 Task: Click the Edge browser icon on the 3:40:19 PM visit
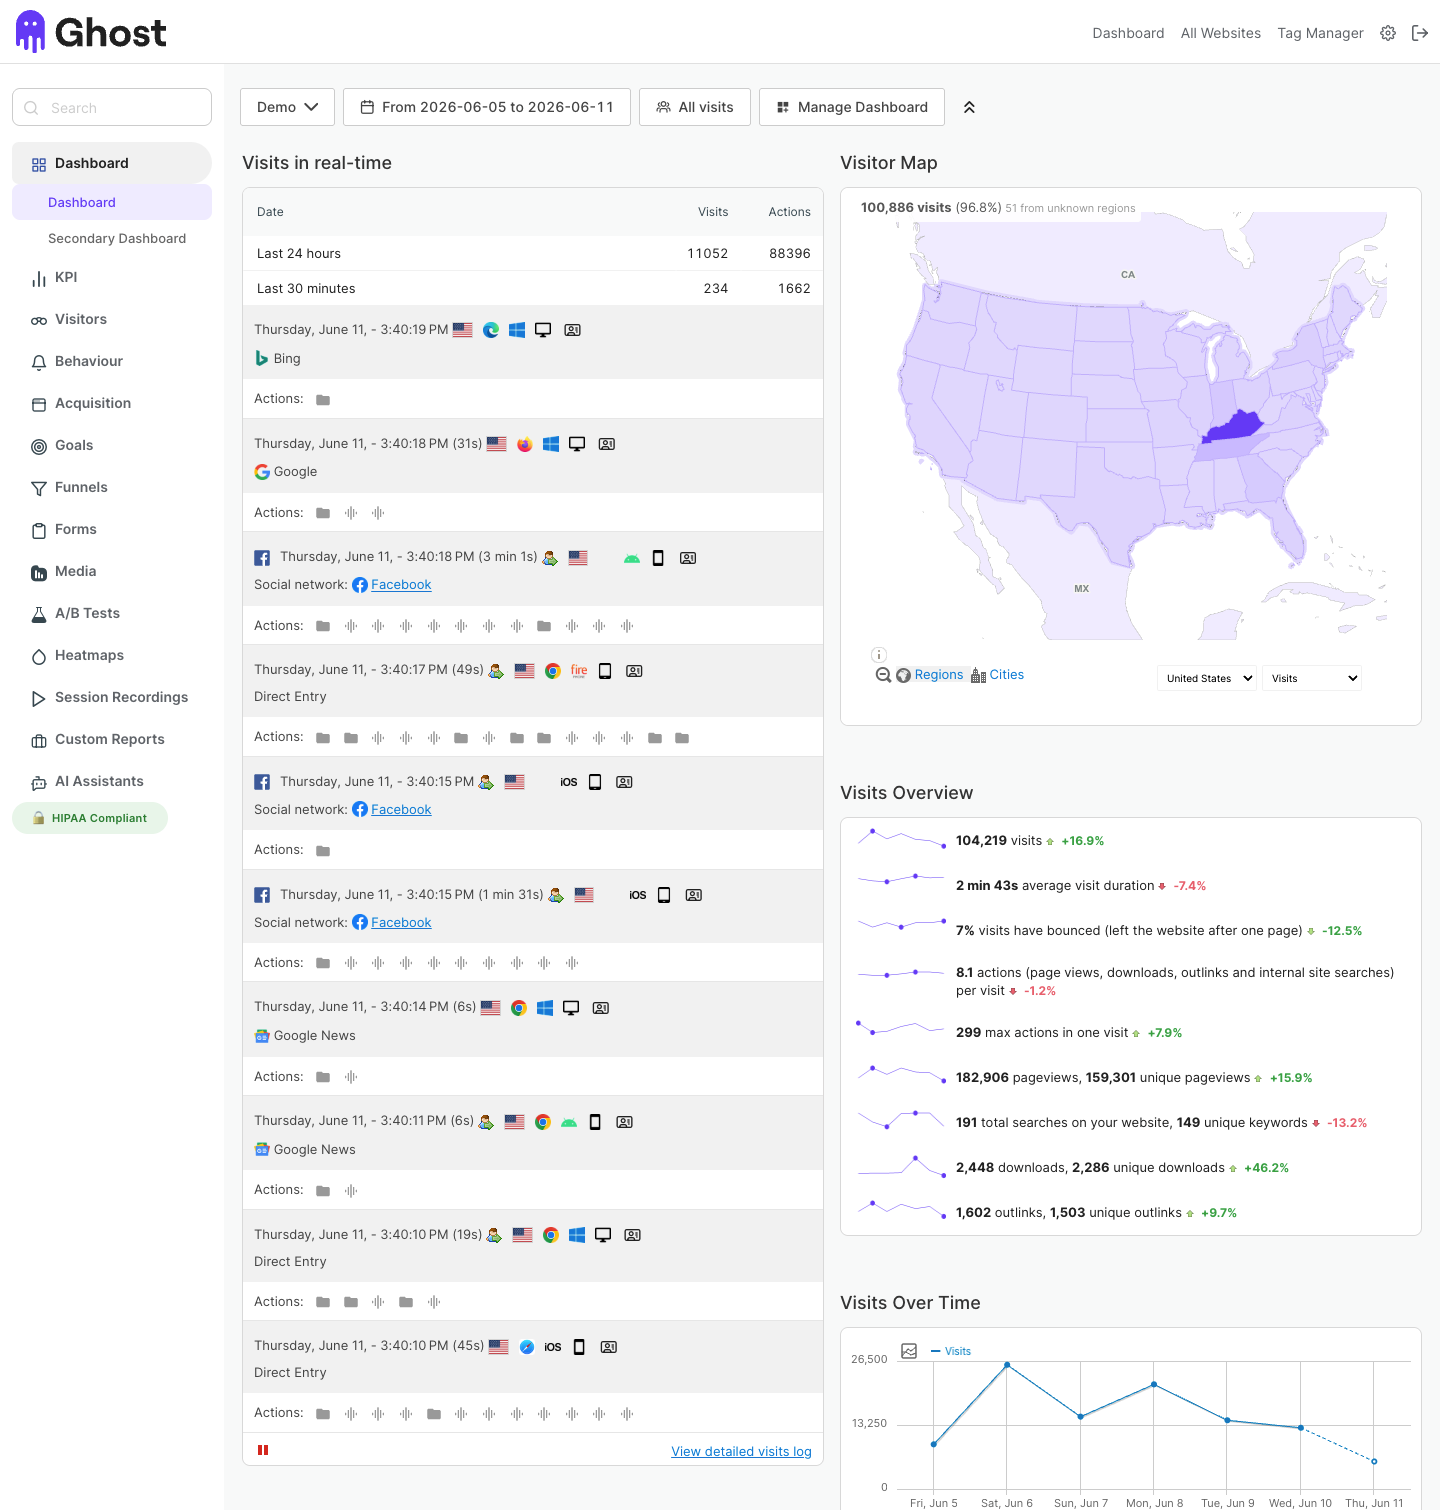pyautogui.click(x=491, y=330)
